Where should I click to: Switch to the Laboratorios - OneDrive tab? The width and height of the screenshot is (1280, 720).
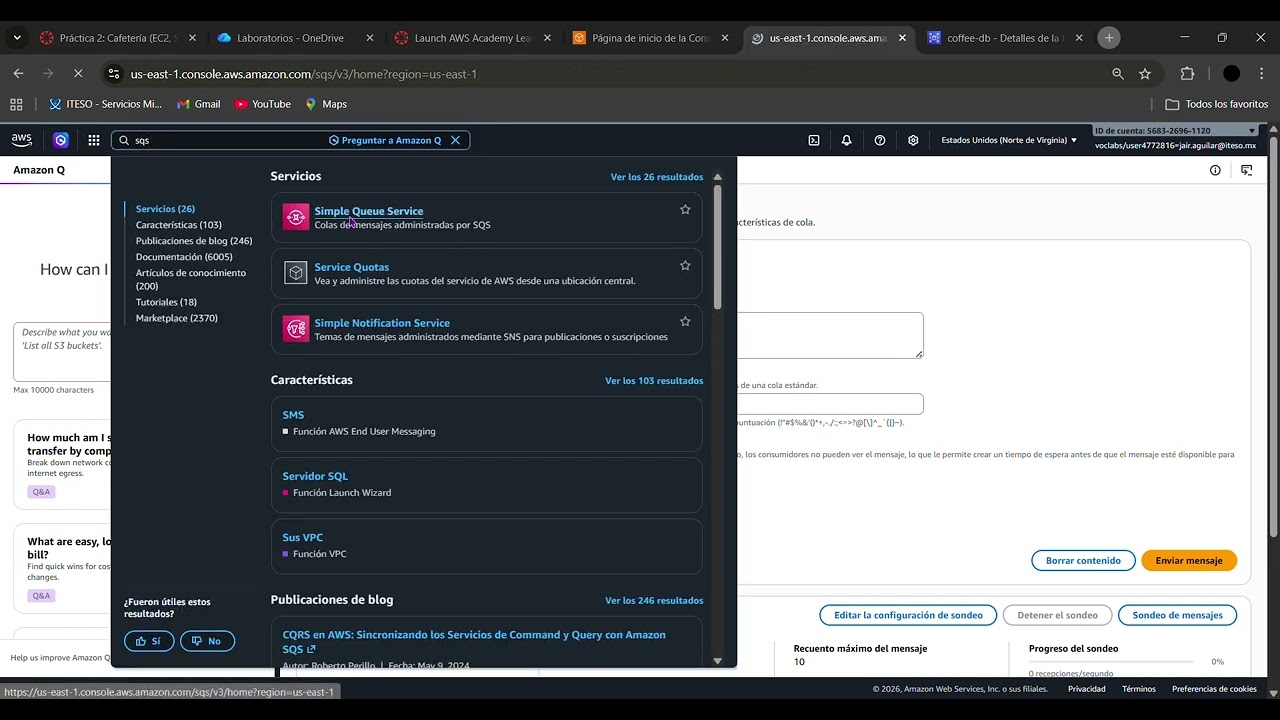(296, 38)
